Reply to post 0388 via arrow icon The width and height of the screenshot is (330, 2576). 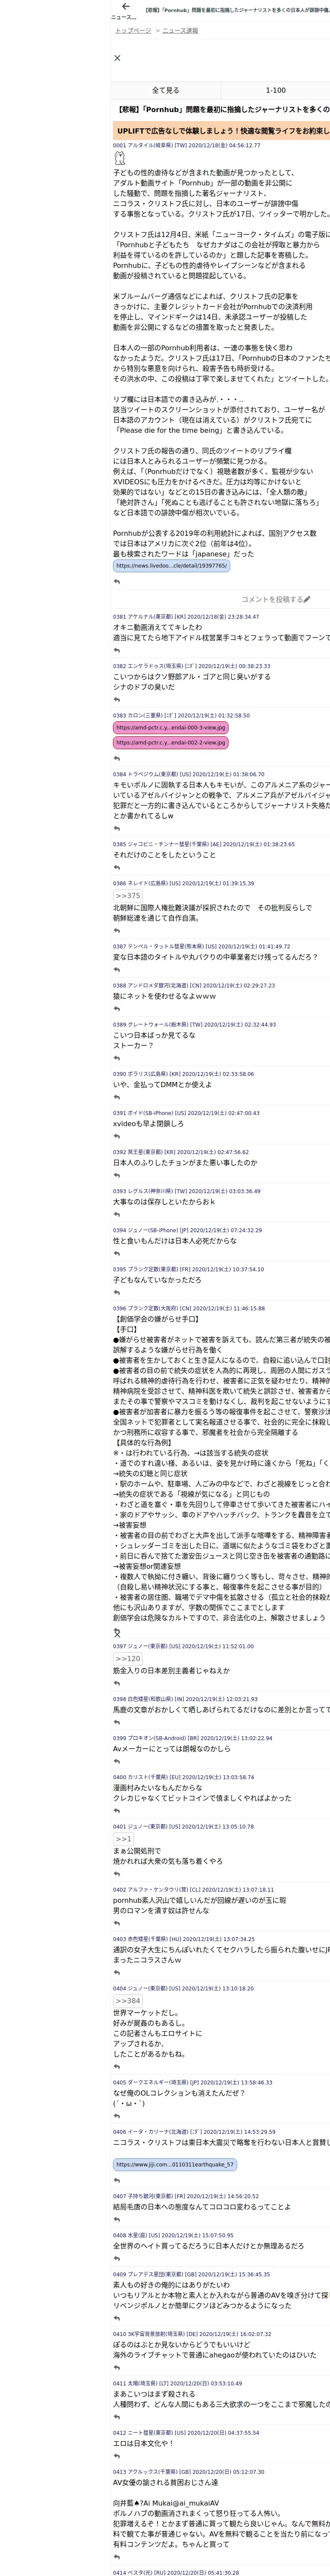(x=117, y=1009)
